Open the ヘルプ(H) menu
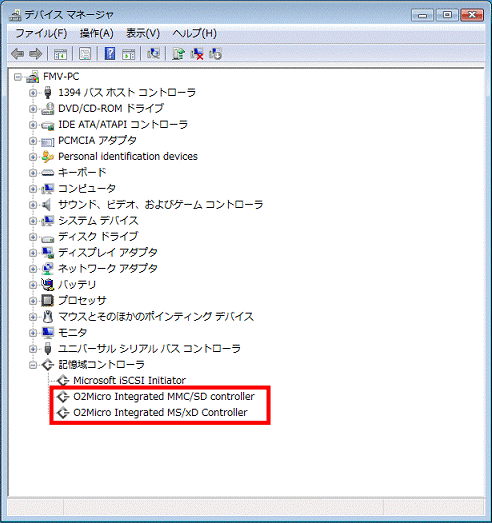Screen dimensions: 492x523 click(x=194, y=33)
